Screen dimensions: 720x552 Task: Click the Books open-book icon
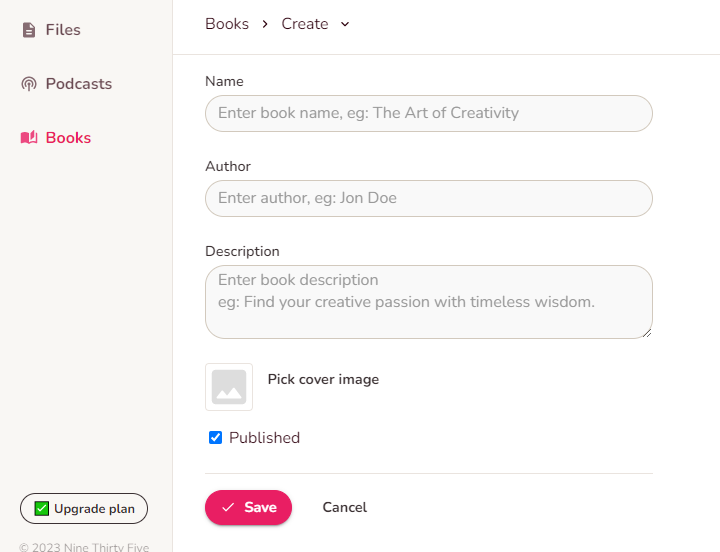(29, 138)
